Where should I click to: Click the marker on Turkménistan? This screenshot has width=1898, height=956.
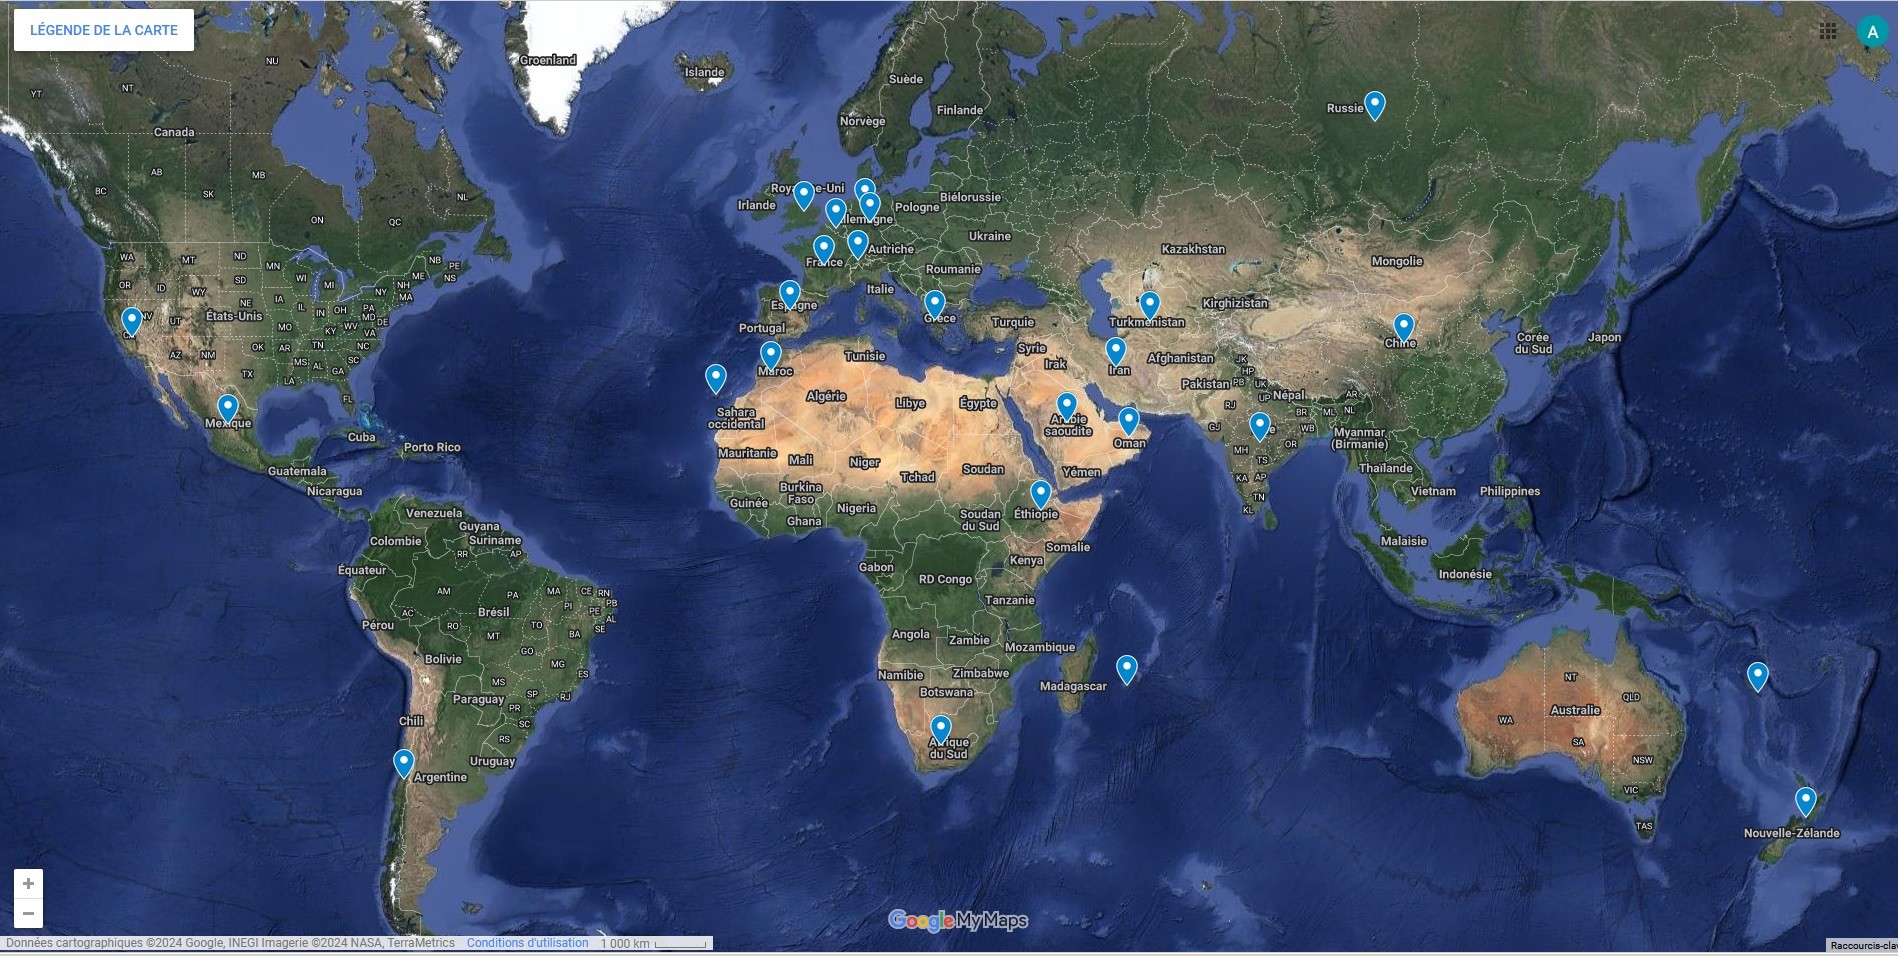[1150, 303]
